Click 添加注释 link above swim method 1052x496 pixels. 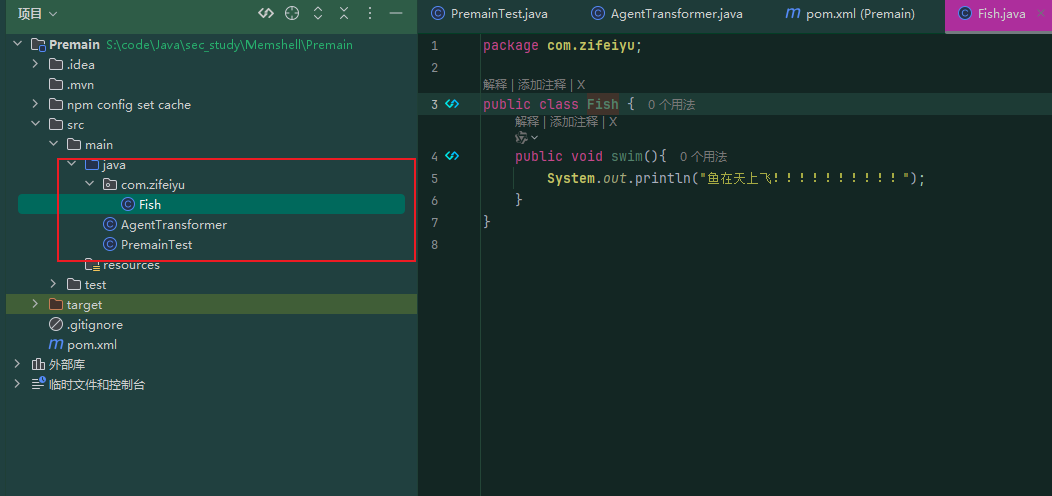pyautogui.click(x=574, y=121)
